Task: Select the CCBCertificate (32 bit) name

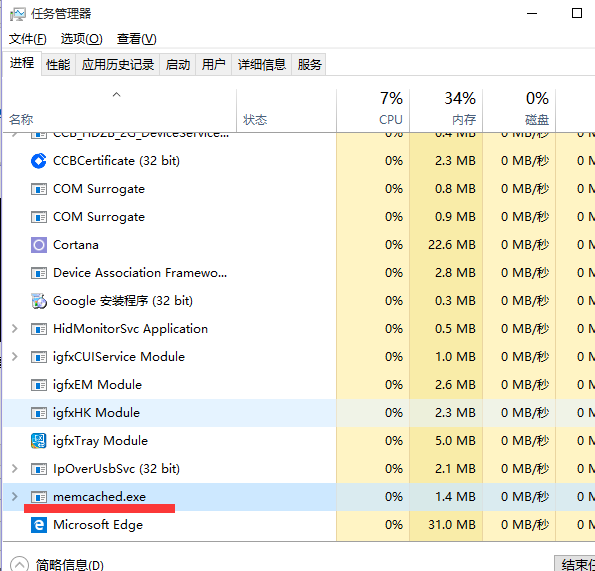Action: pyautogui.click(x=116, y=161)
